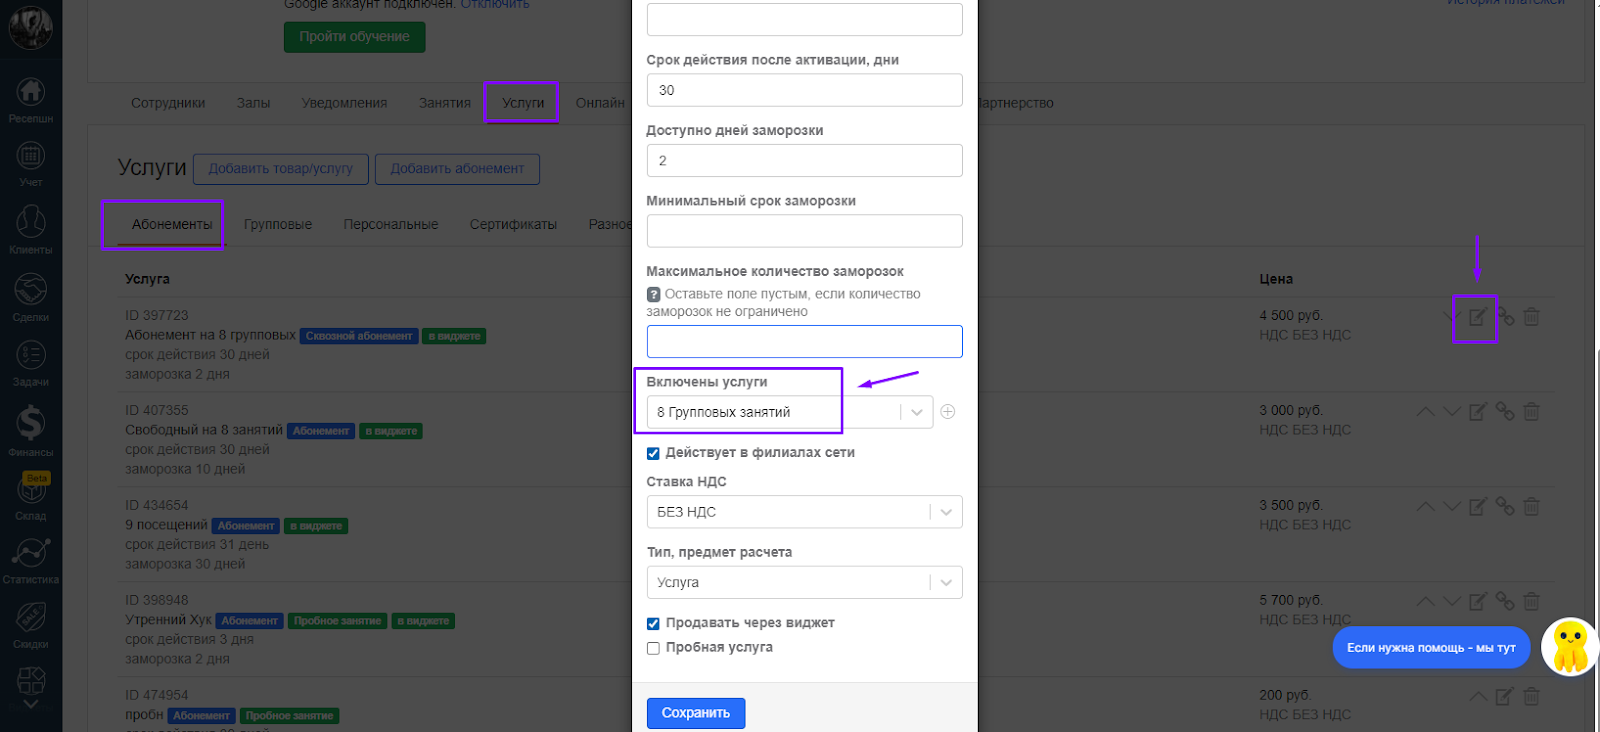Uncheck Действует в филиалах сети

point(653,453)
